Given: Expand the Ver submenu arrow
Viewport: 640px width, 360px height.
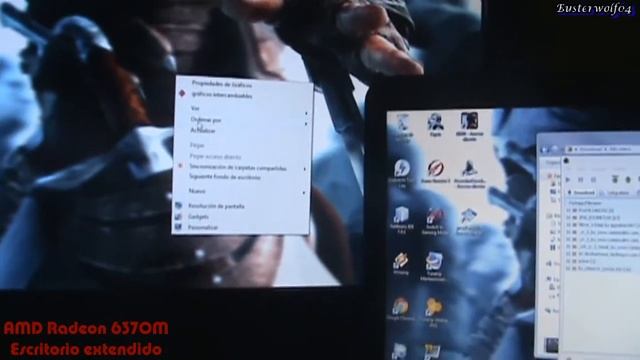Looking at the screenshot, I should 306,113.
